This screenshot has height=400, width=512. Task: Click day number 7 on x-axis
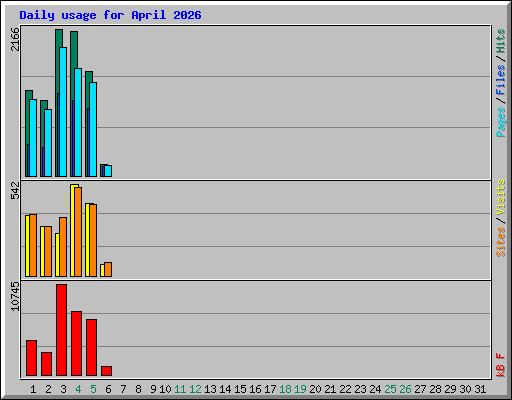point(123,389)
